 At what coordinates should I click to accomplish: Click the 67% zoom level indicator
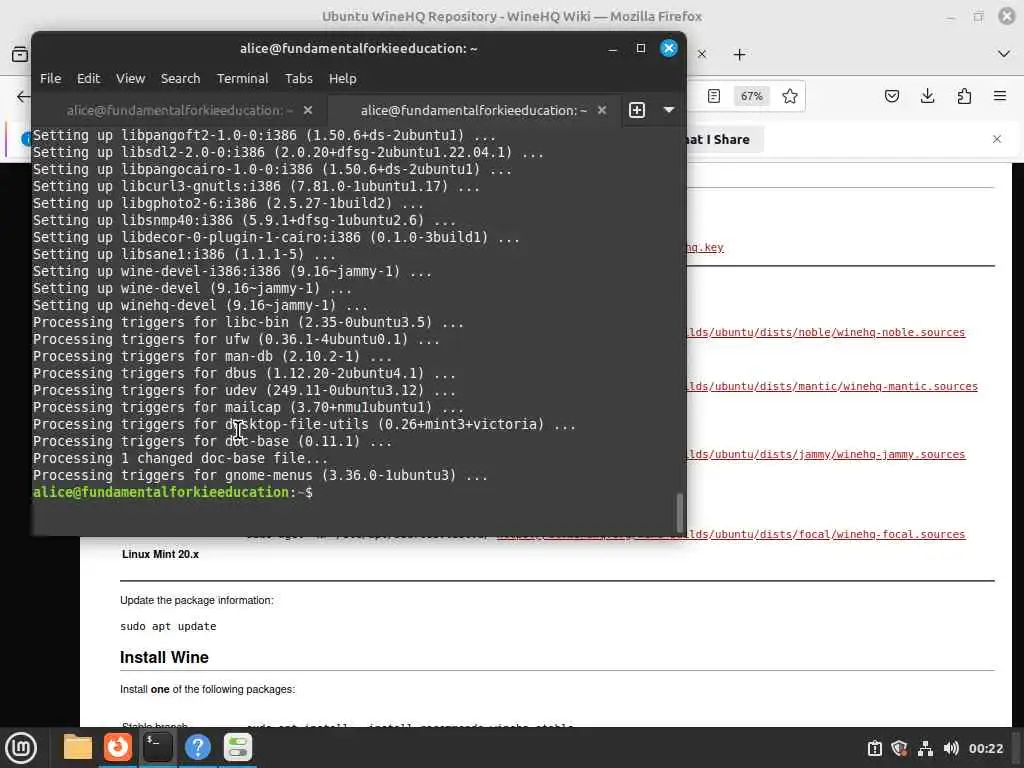[751, 96]
